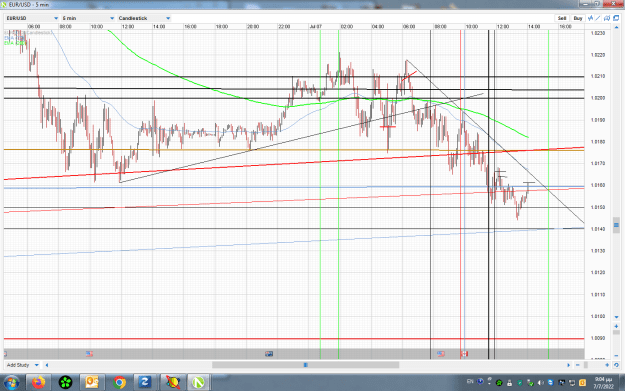Open the green N trading app in taskbar
The height and width of the screenshot is (391, 625).
[198, 383]
